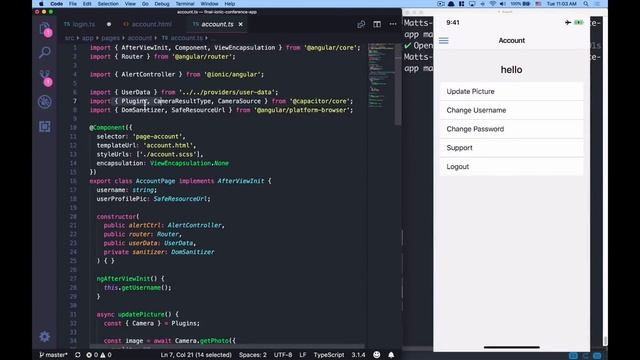
Task: Open errors and warnings count in status bar
Action: (99, 355)
